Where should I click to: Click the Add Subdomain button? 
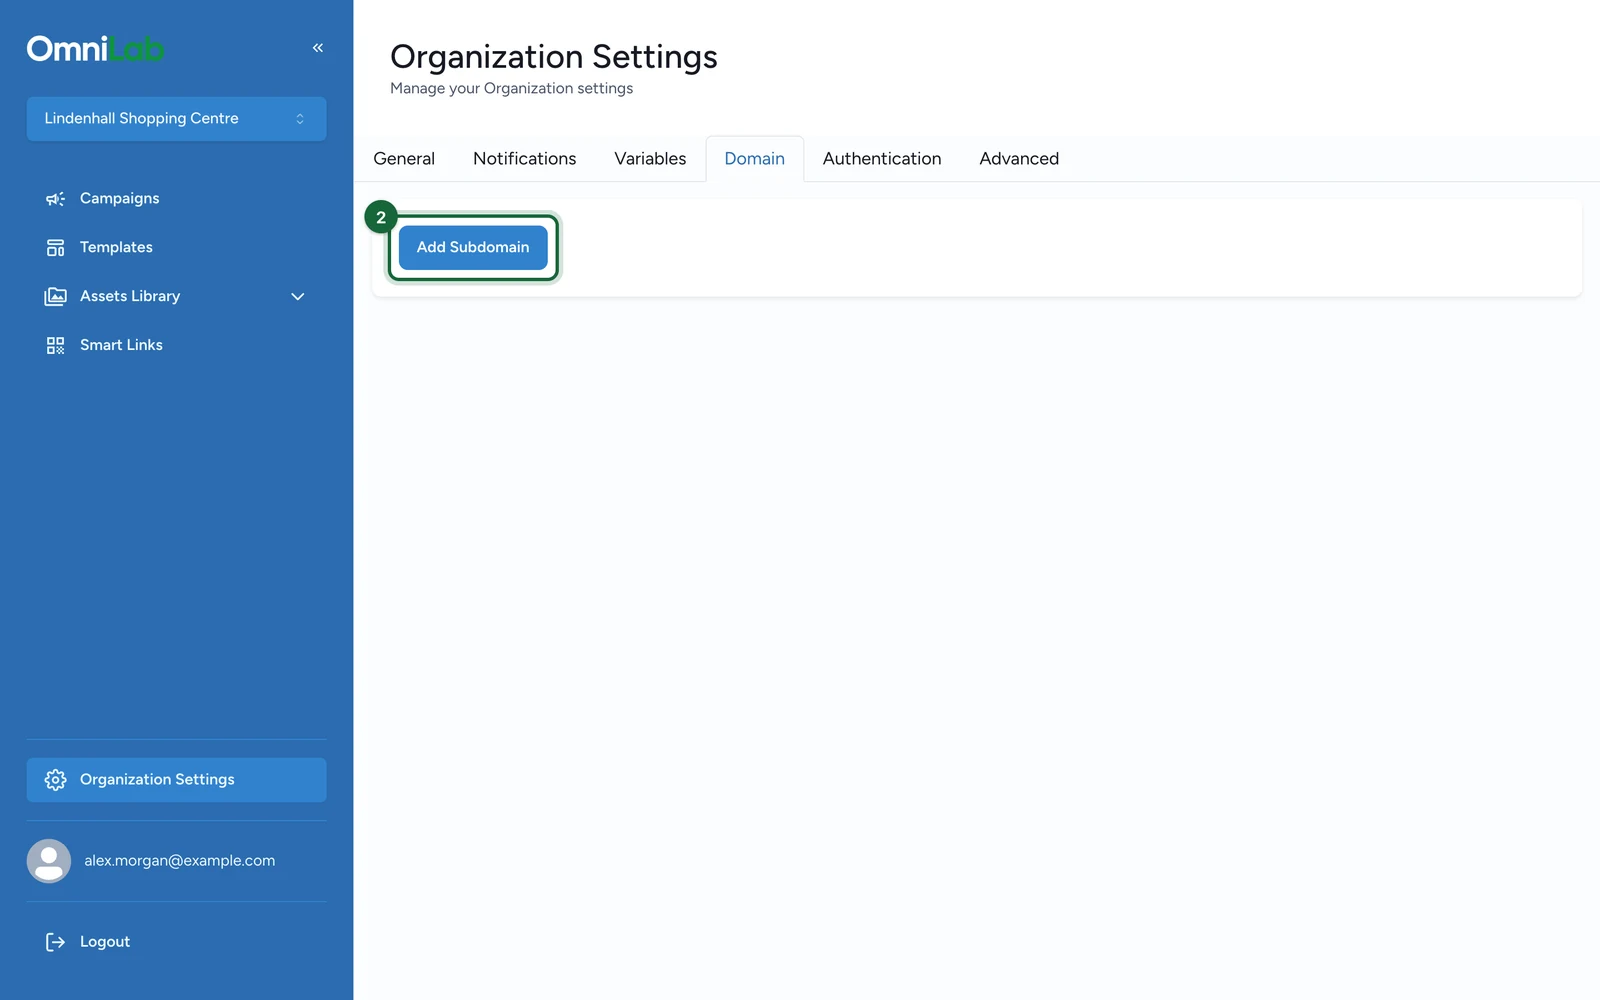point(473,247)
